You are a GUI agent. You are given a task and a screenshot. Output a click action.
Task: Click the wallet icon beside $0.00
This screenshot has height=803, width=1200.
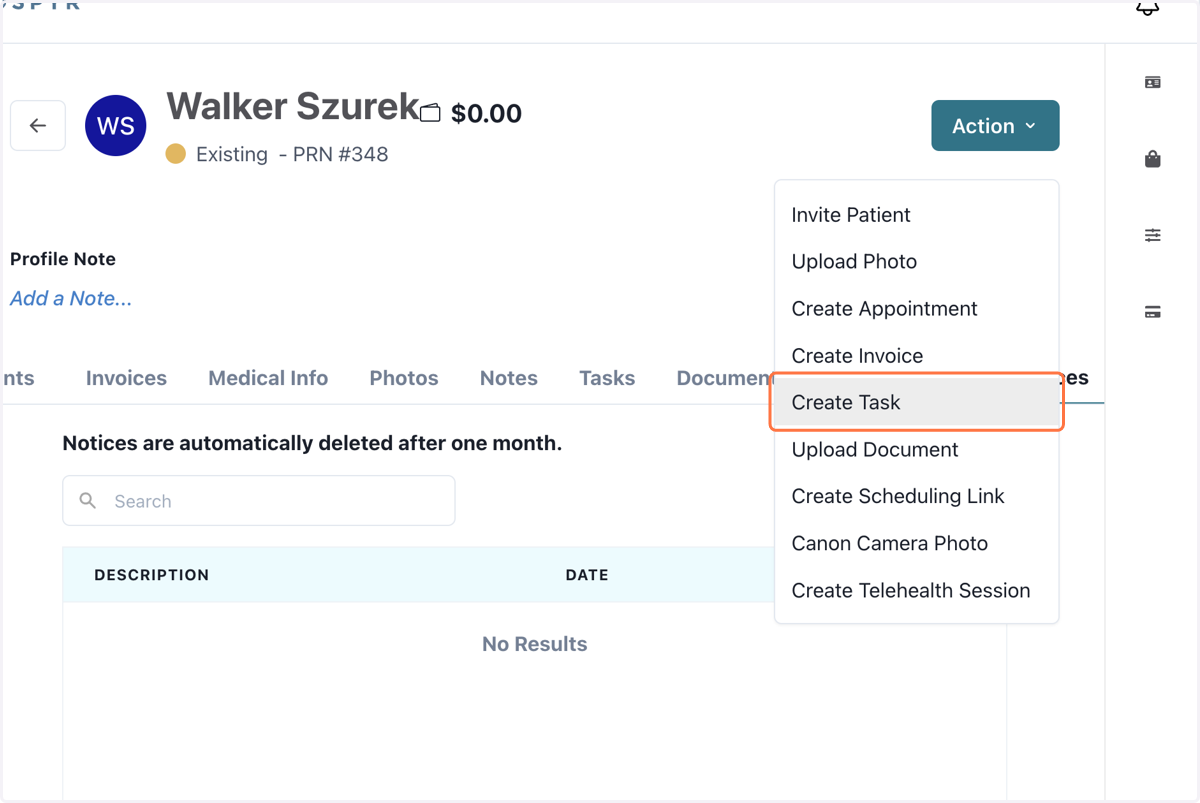pos(430,113)
